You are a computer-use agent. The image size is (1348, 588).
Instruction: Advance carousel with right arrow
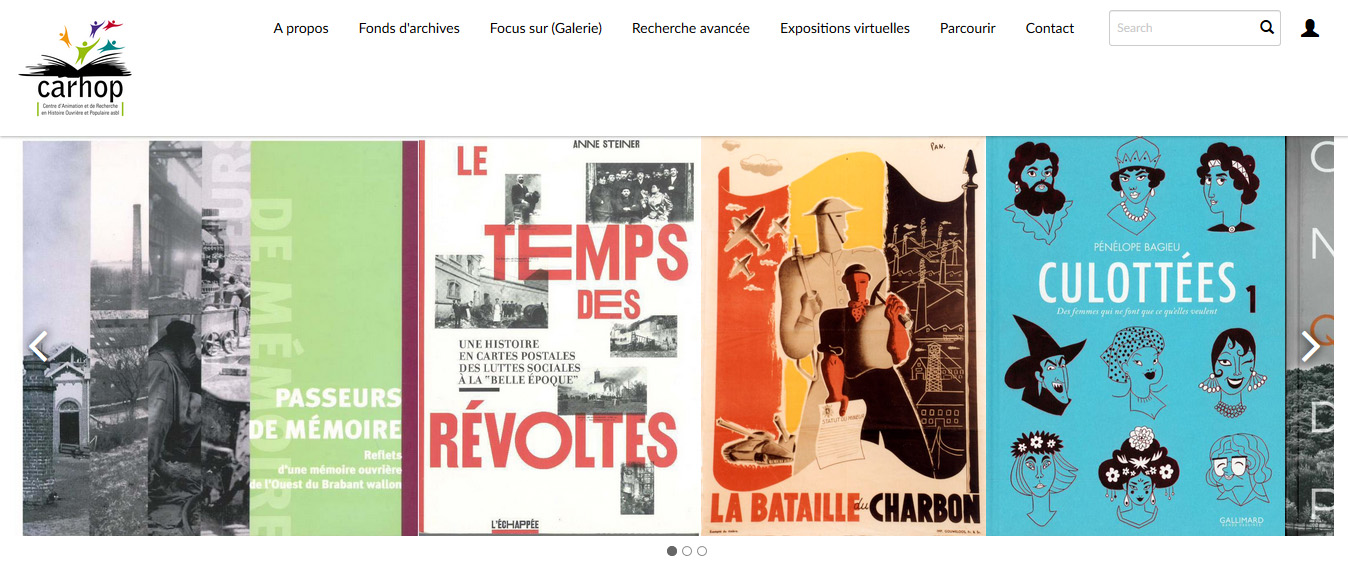(1310, 346)
